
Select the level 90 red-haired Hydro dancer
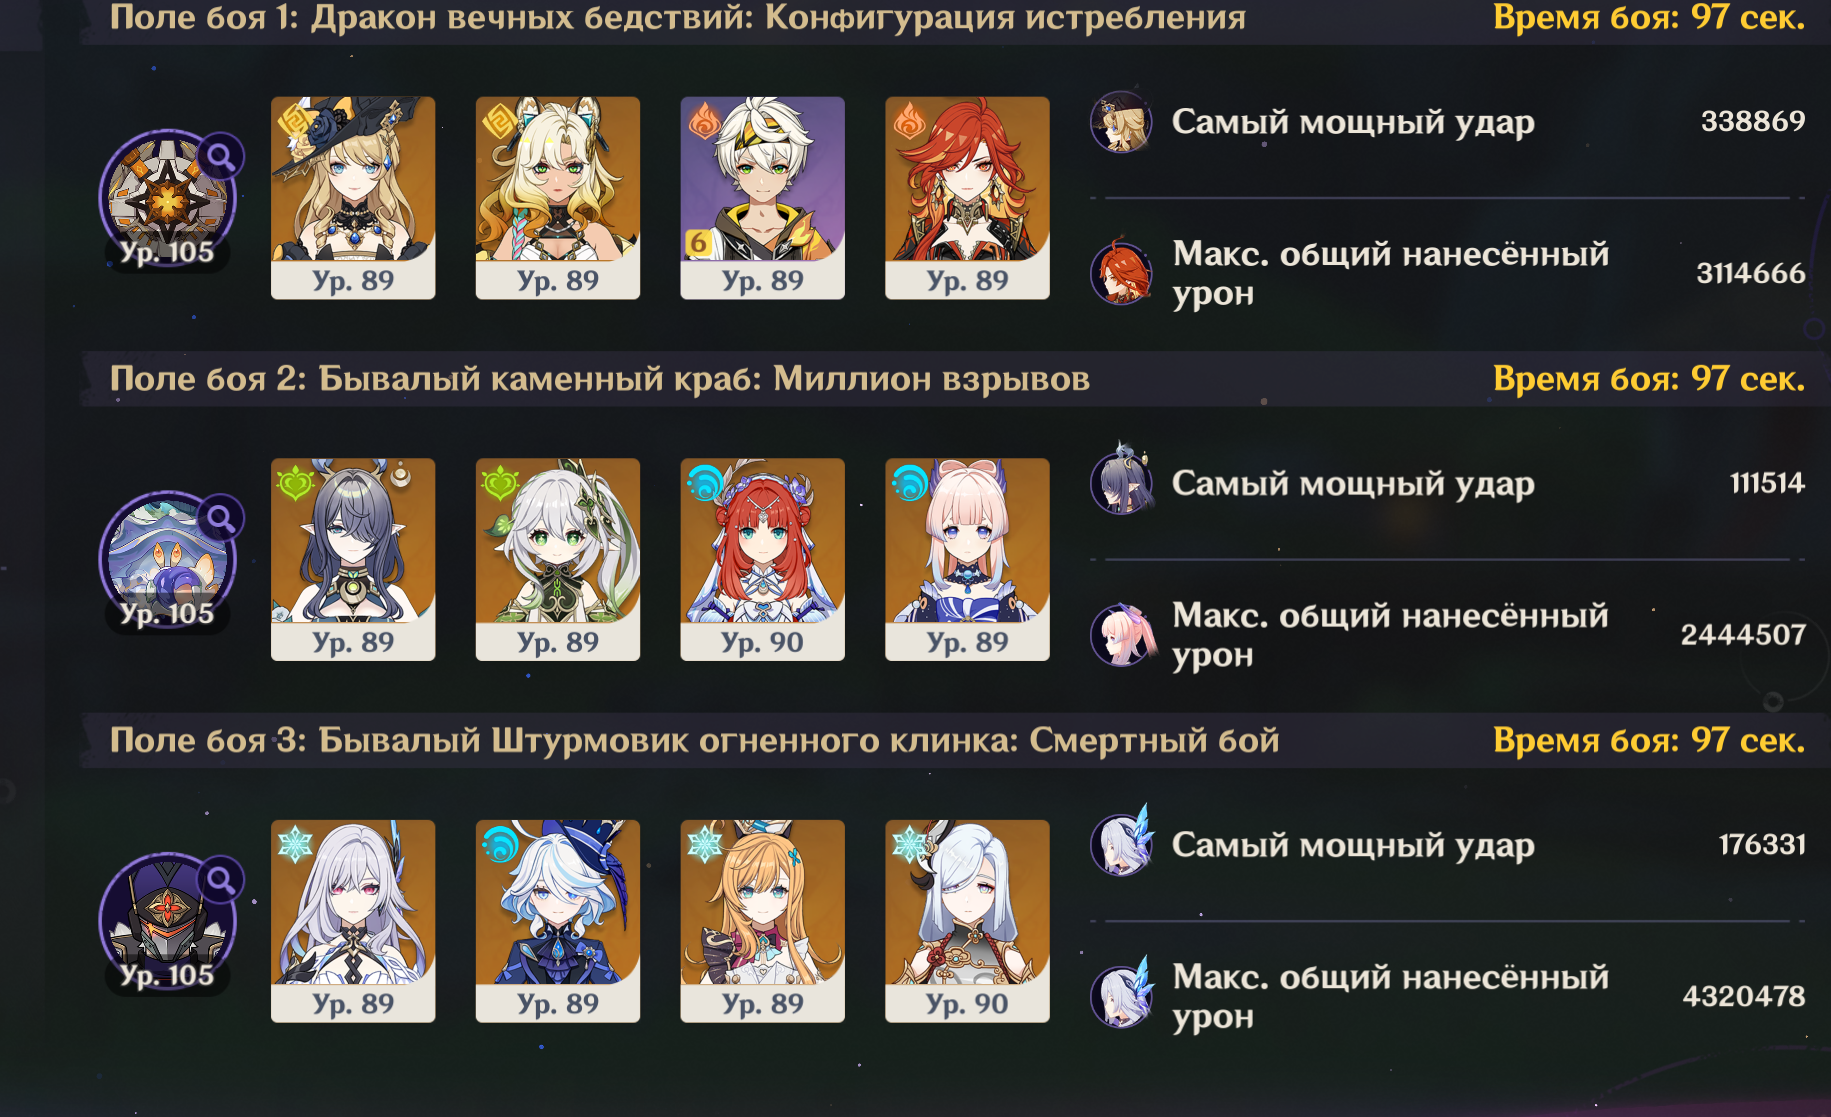coord(762,559)
